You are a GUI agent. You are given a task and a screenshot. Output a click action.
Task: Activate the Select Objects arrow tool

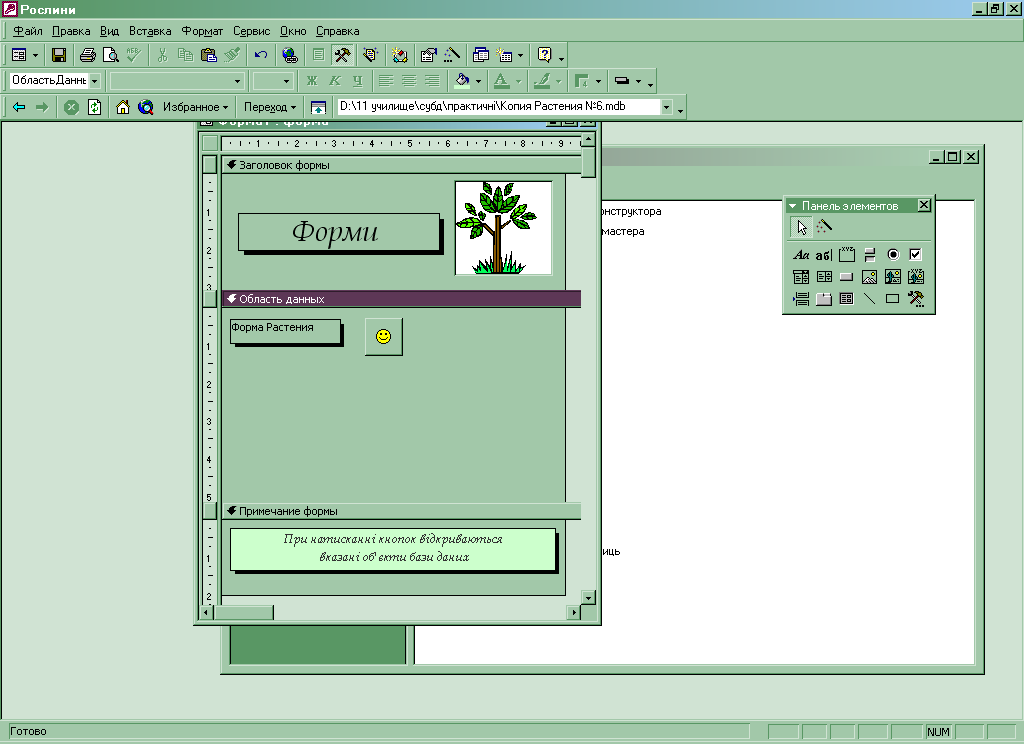tap(801, 227)
